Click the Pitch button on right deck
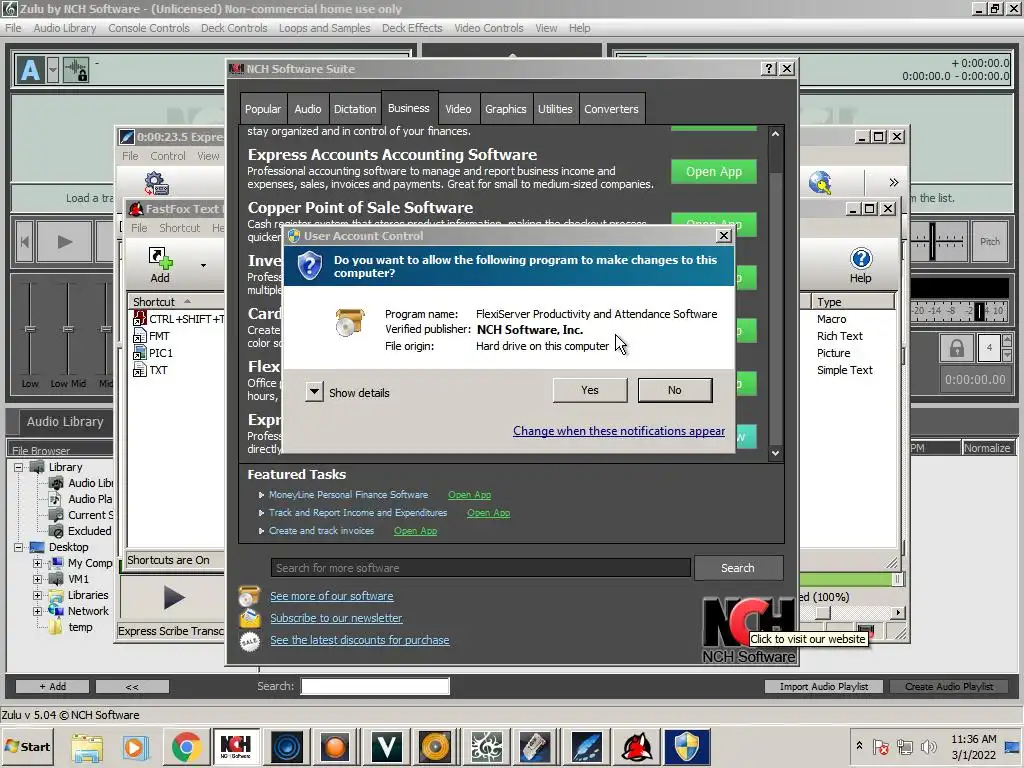Viewport: 1024px width, 768px height. [x=989, y=242]
